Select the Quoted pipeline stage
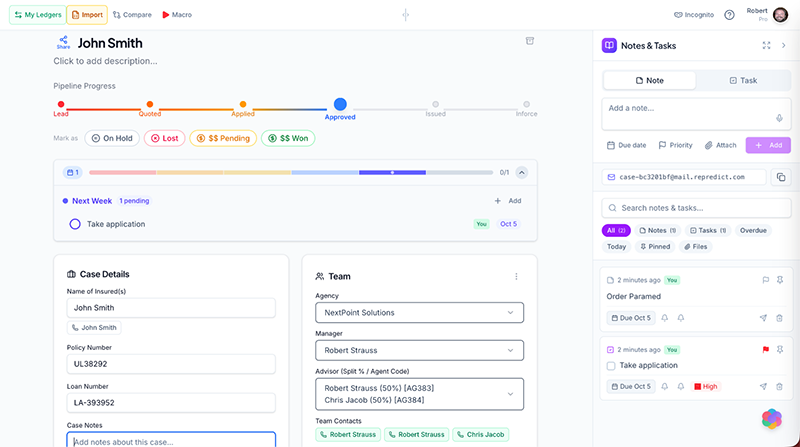Screen dimensions: 800x447 click(149, 109)
